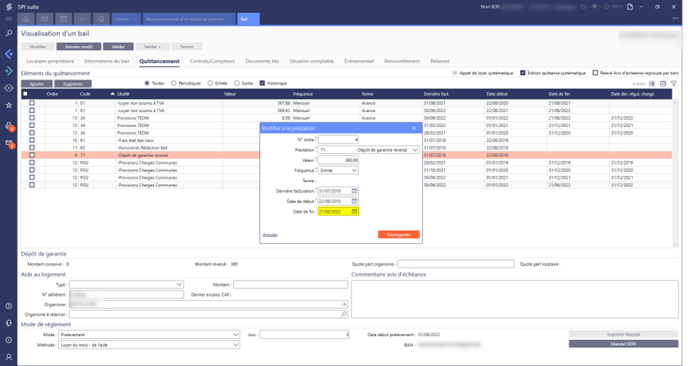Toggle Edition quittance systématique checkbox

click(523, 73)
